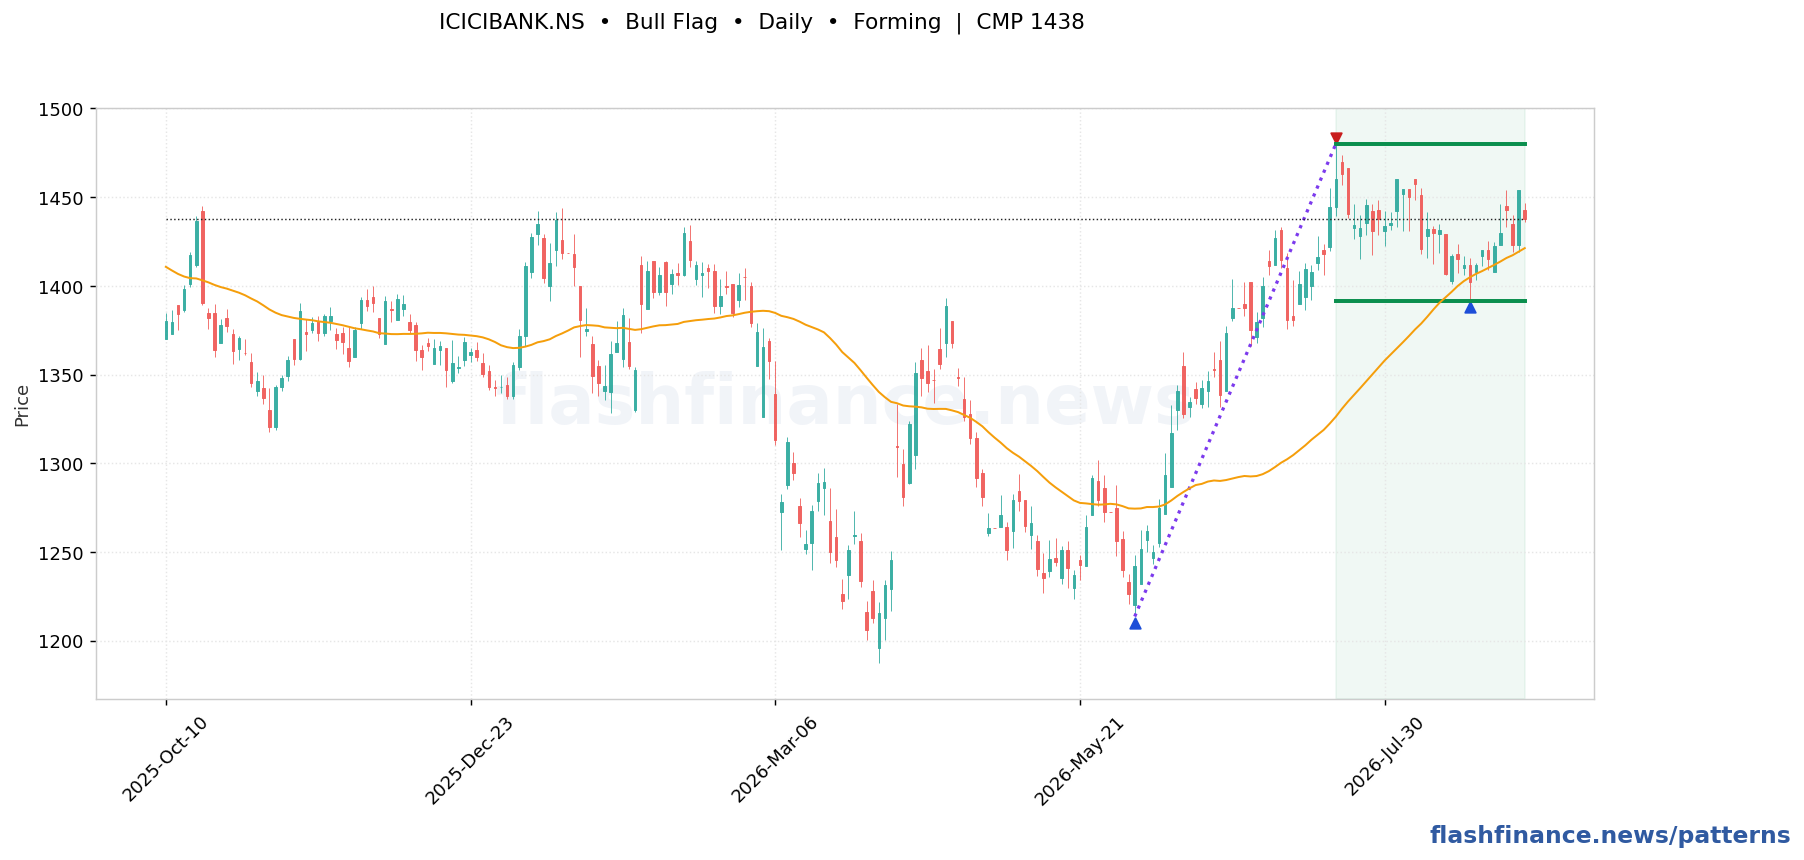
Task: Click the 2026-Jul-30 date label
Action: click(1384, 756)
